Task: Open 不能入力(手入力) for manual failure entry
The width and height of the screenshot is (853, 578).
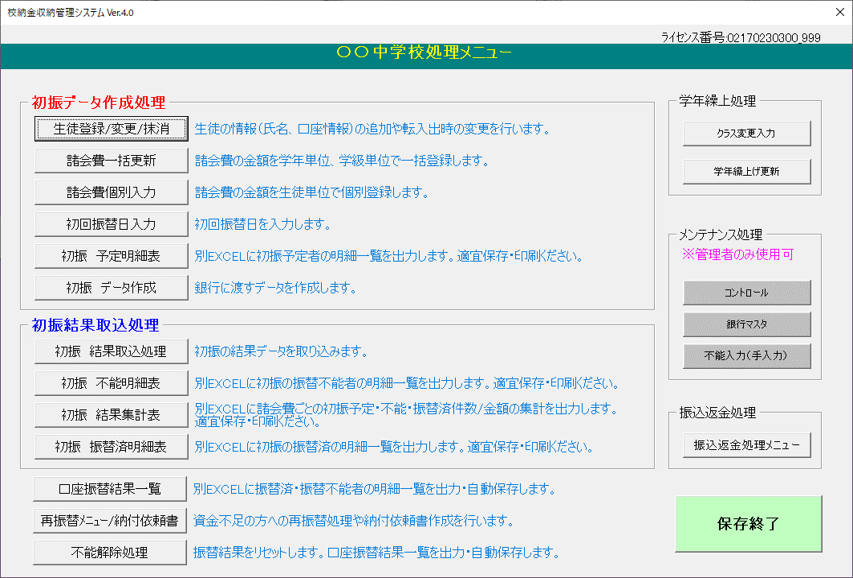Action: pyautogui.click(x=746, y=356)
